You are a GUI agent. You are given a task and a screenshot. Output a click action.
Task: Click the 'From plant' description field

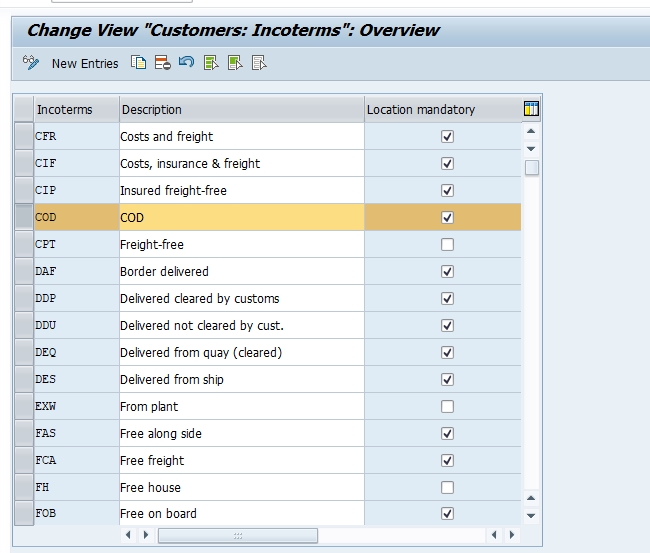pos(242,406)
